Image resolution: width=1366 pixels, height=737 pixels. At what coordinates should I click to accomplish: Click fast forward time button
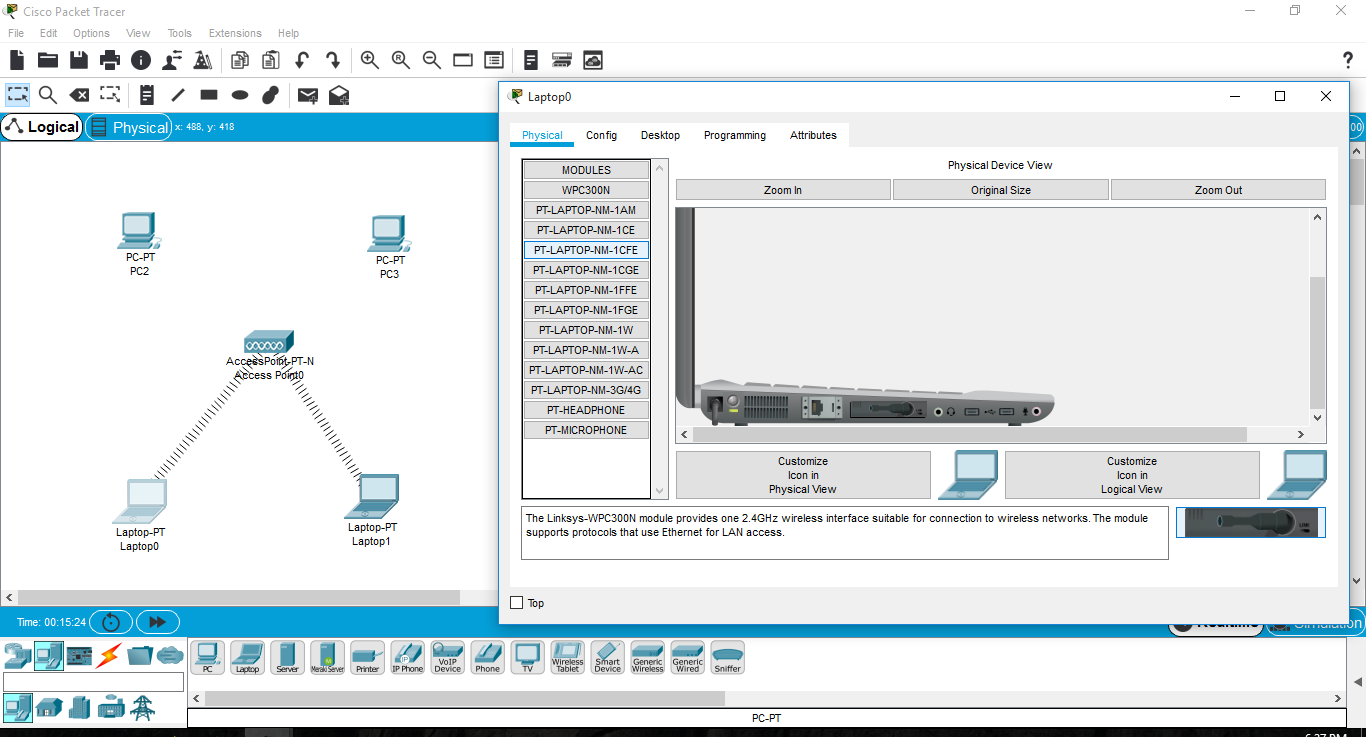[x=158, y=622]
